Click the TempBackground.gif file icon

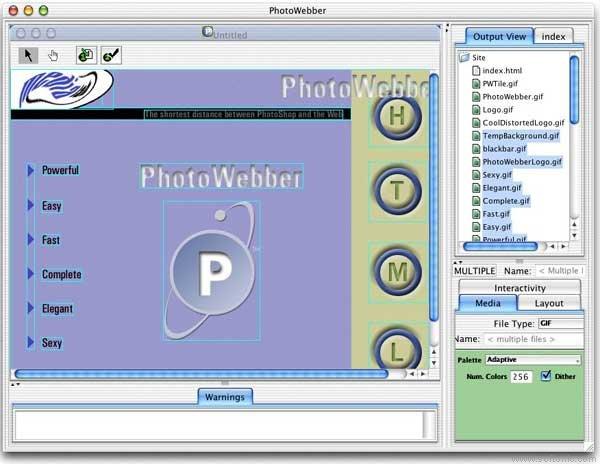pyautogui.click(x=476, y=136)
